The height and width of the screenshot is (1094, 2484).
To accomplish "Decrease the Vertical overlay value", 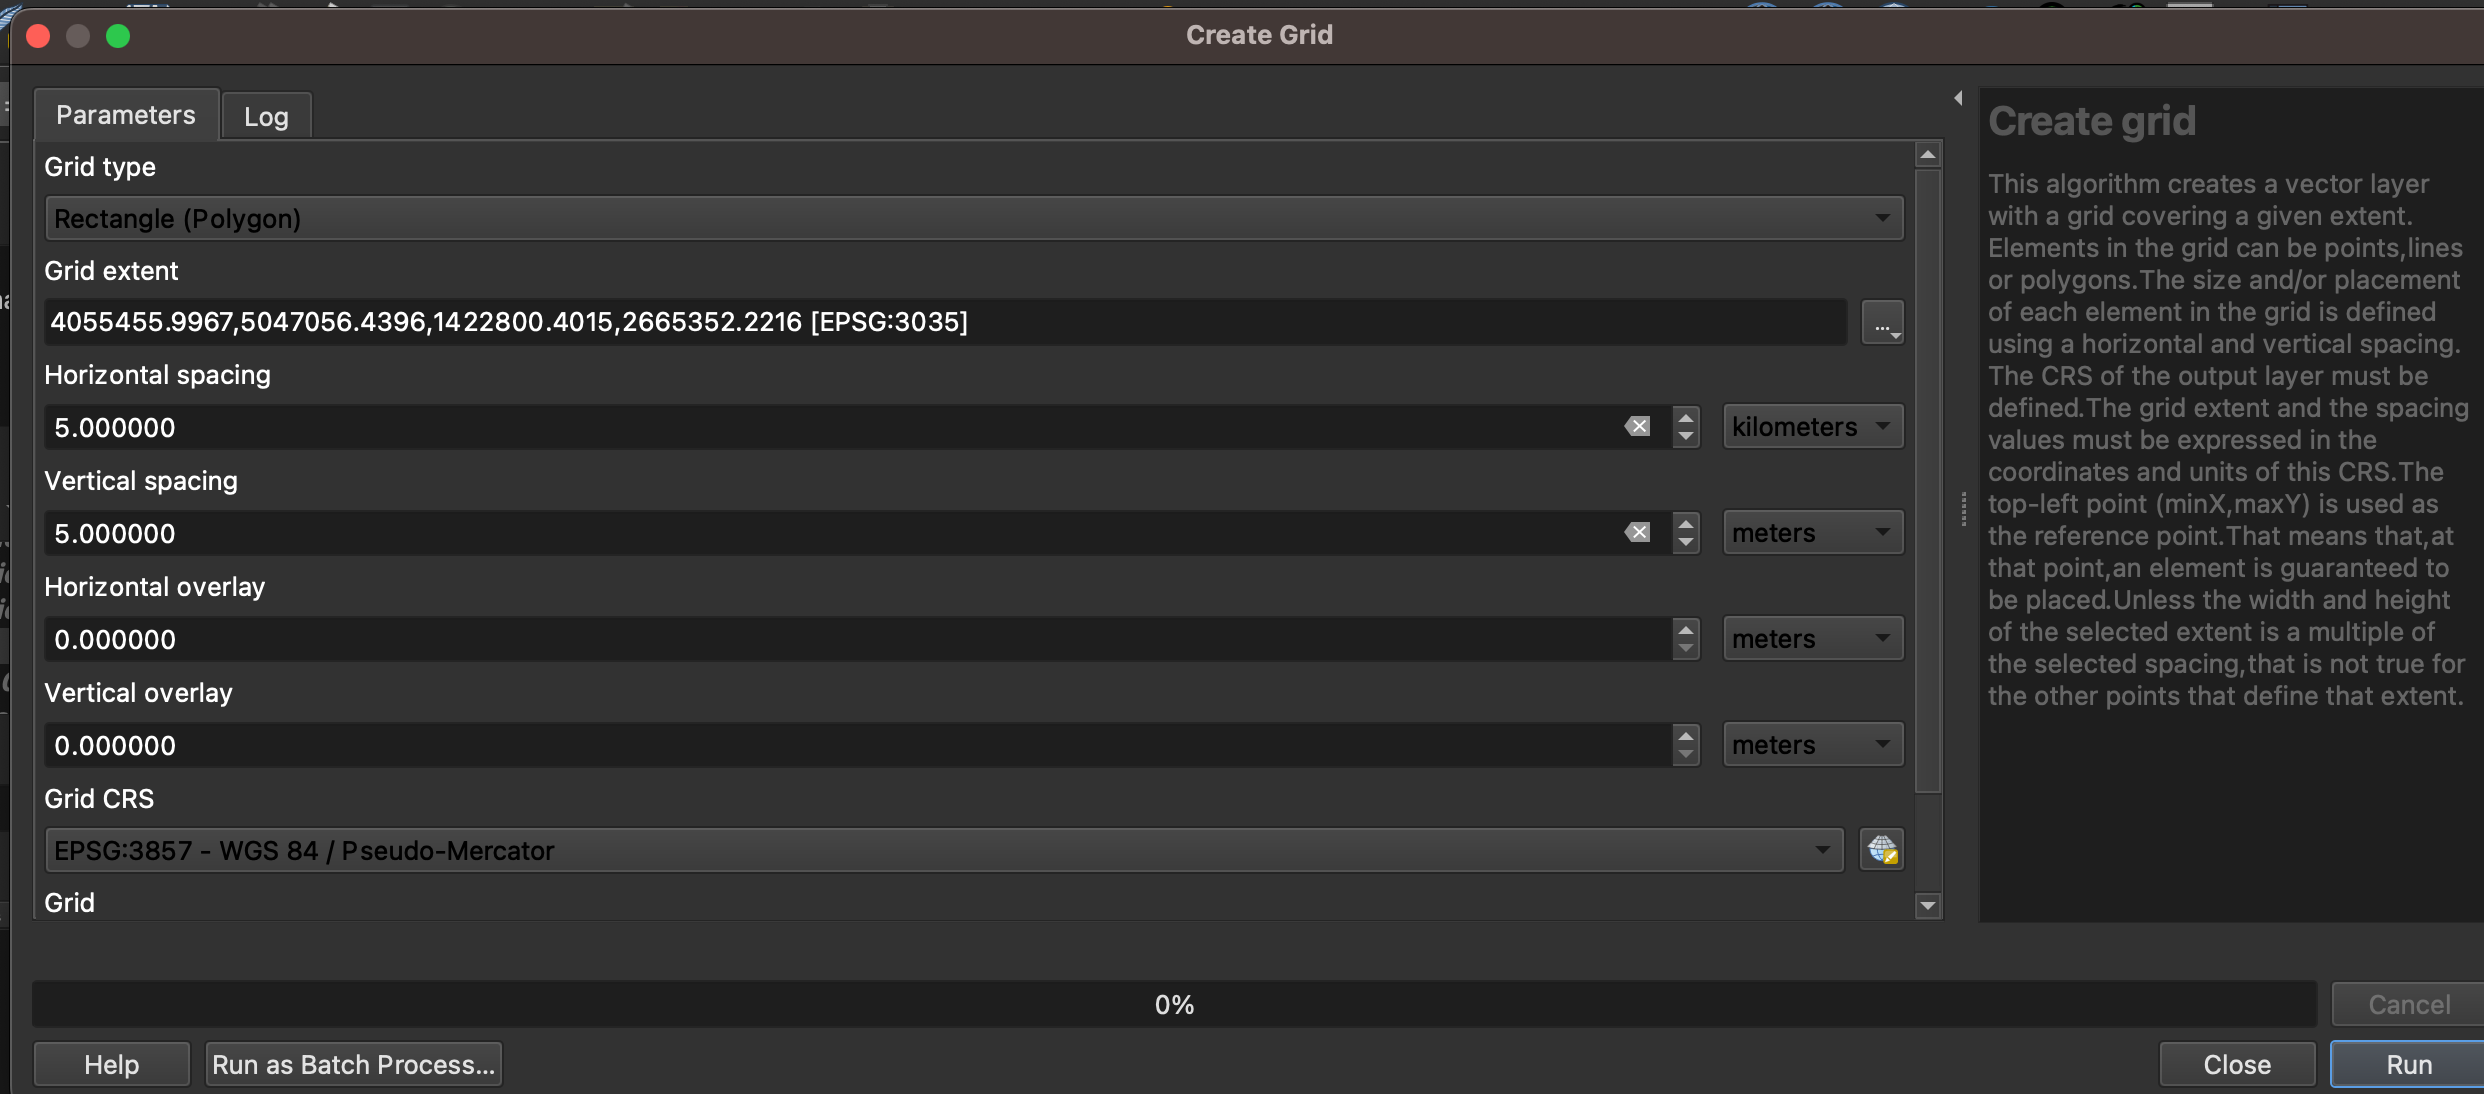I will tap(1686, 755).
